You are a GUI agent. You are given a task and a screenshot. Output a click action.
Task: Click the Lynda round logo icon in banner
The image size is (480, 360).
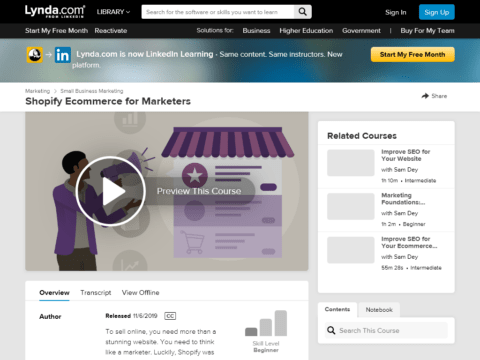click(35, 55)
